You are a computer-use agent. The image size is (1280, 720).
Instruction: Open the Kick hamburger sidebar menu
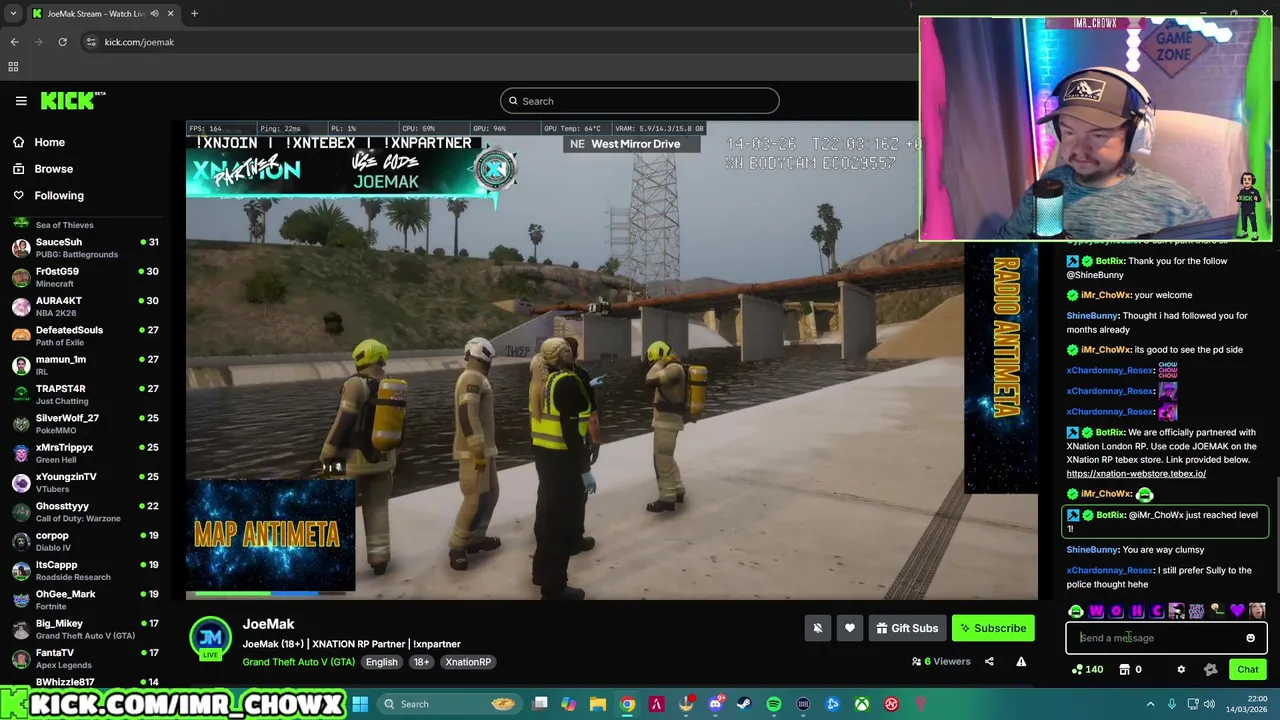21,101
